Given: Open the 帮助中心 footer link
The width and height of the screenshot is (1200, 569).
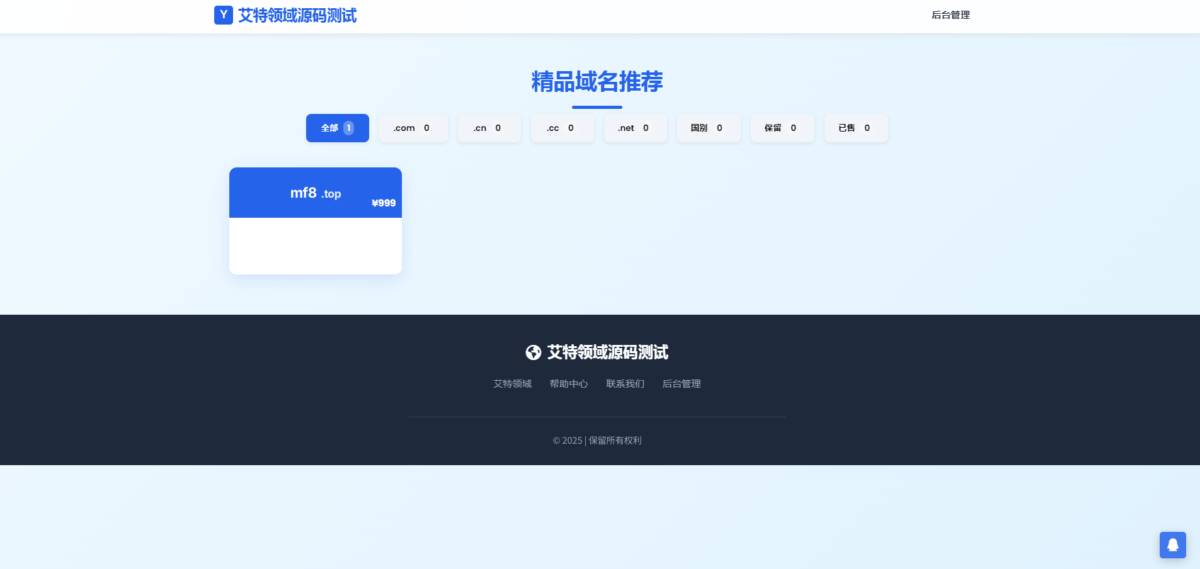Looking at the screenshot, I should [x=568, y=384].
